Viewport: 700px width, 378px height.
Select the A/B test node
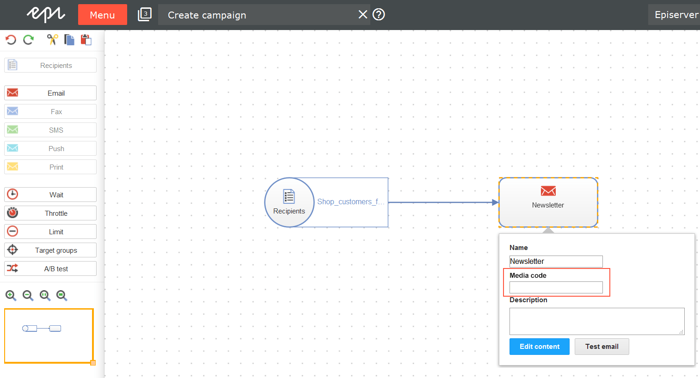click(50, 269)
